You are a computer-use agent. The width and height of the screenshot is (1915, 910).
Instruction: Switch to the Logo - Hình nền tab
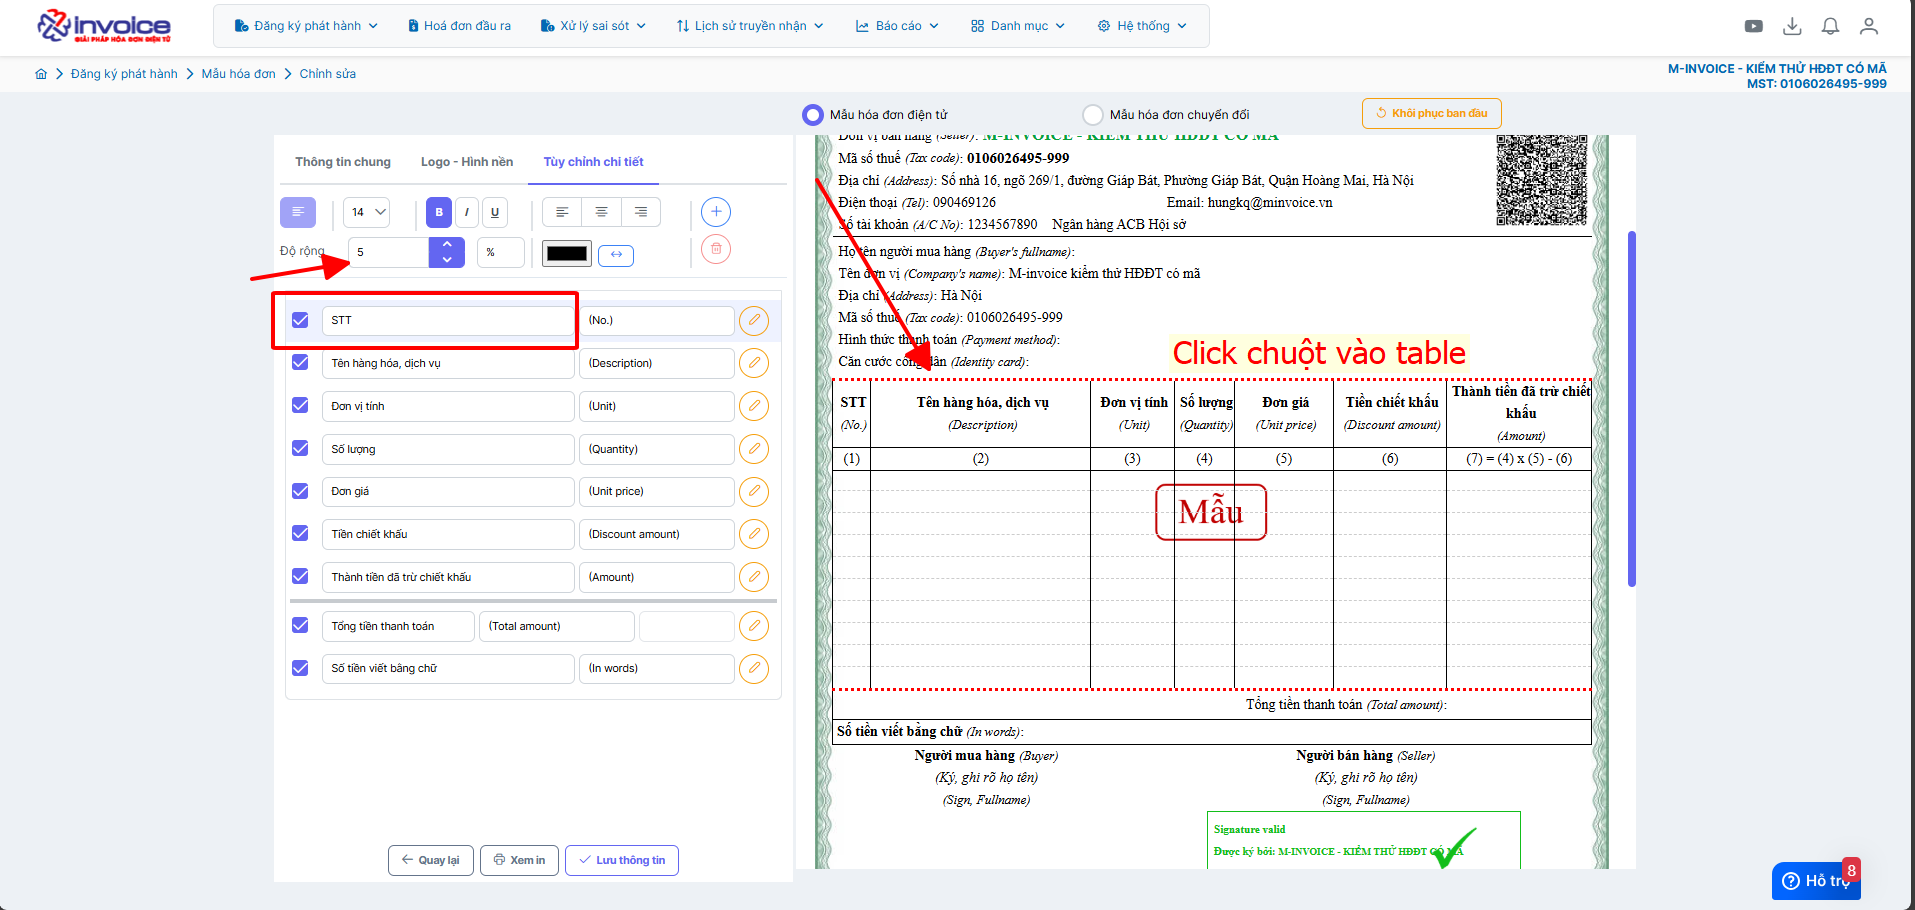(467, 162)
